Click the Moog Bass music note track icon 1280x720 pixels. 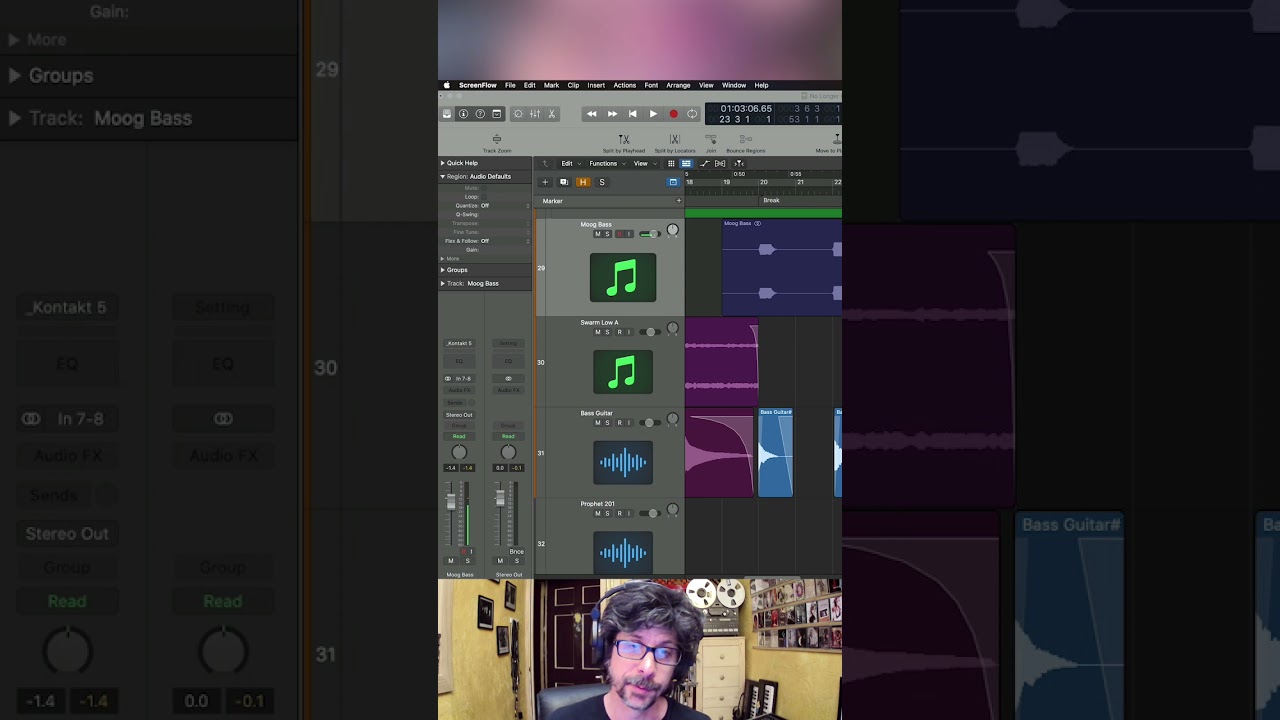coord(623,277)
